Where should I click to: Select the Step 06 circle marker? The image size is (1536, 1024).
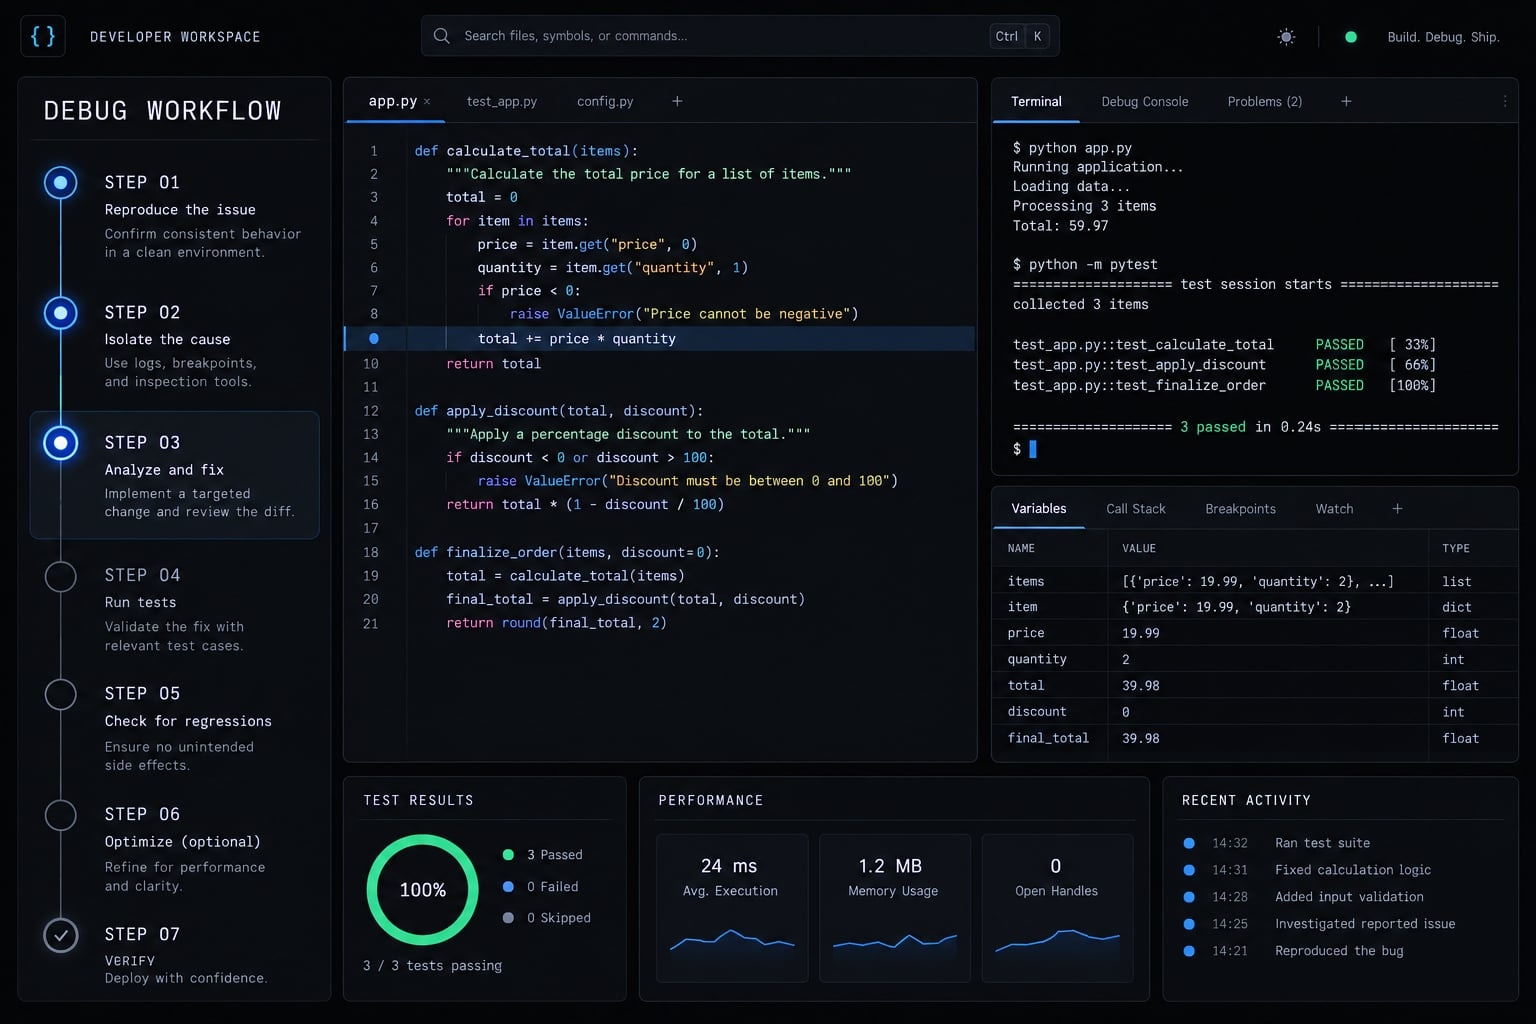[61, 815]
